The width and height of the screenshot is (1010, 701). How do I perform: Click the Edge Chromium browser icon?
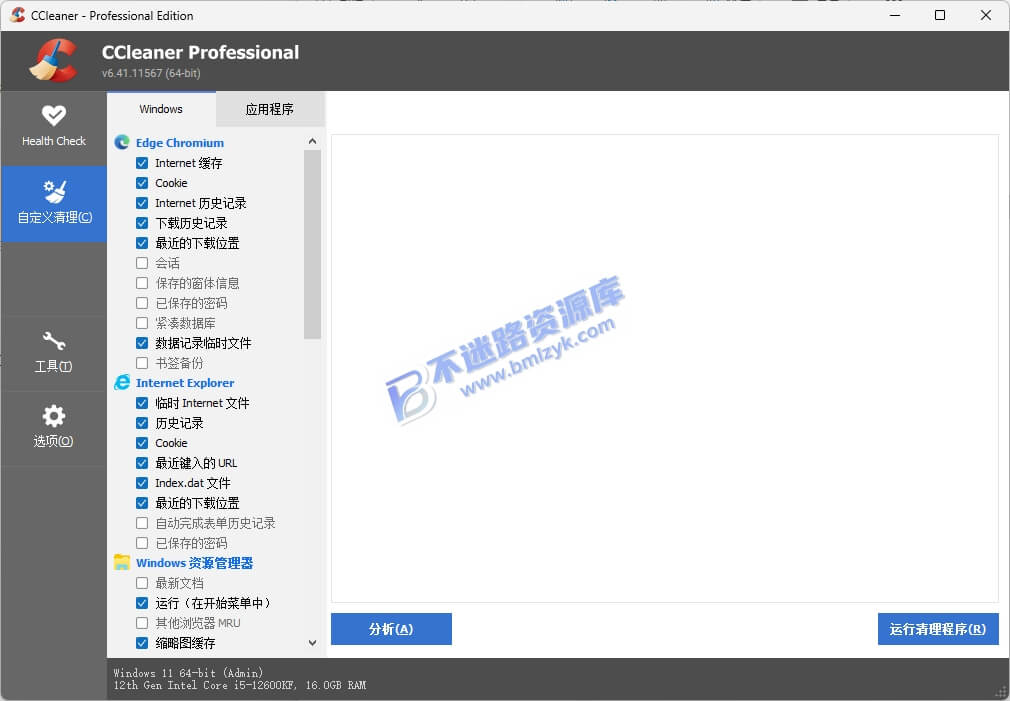click(122, 142)
